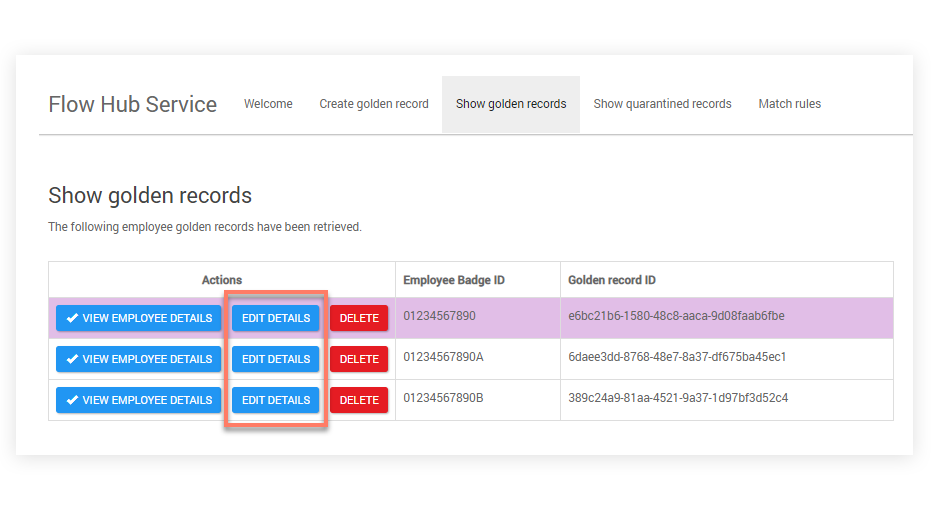Edit details for badge 01234567890
936x522 pixels.
point(276,318)
